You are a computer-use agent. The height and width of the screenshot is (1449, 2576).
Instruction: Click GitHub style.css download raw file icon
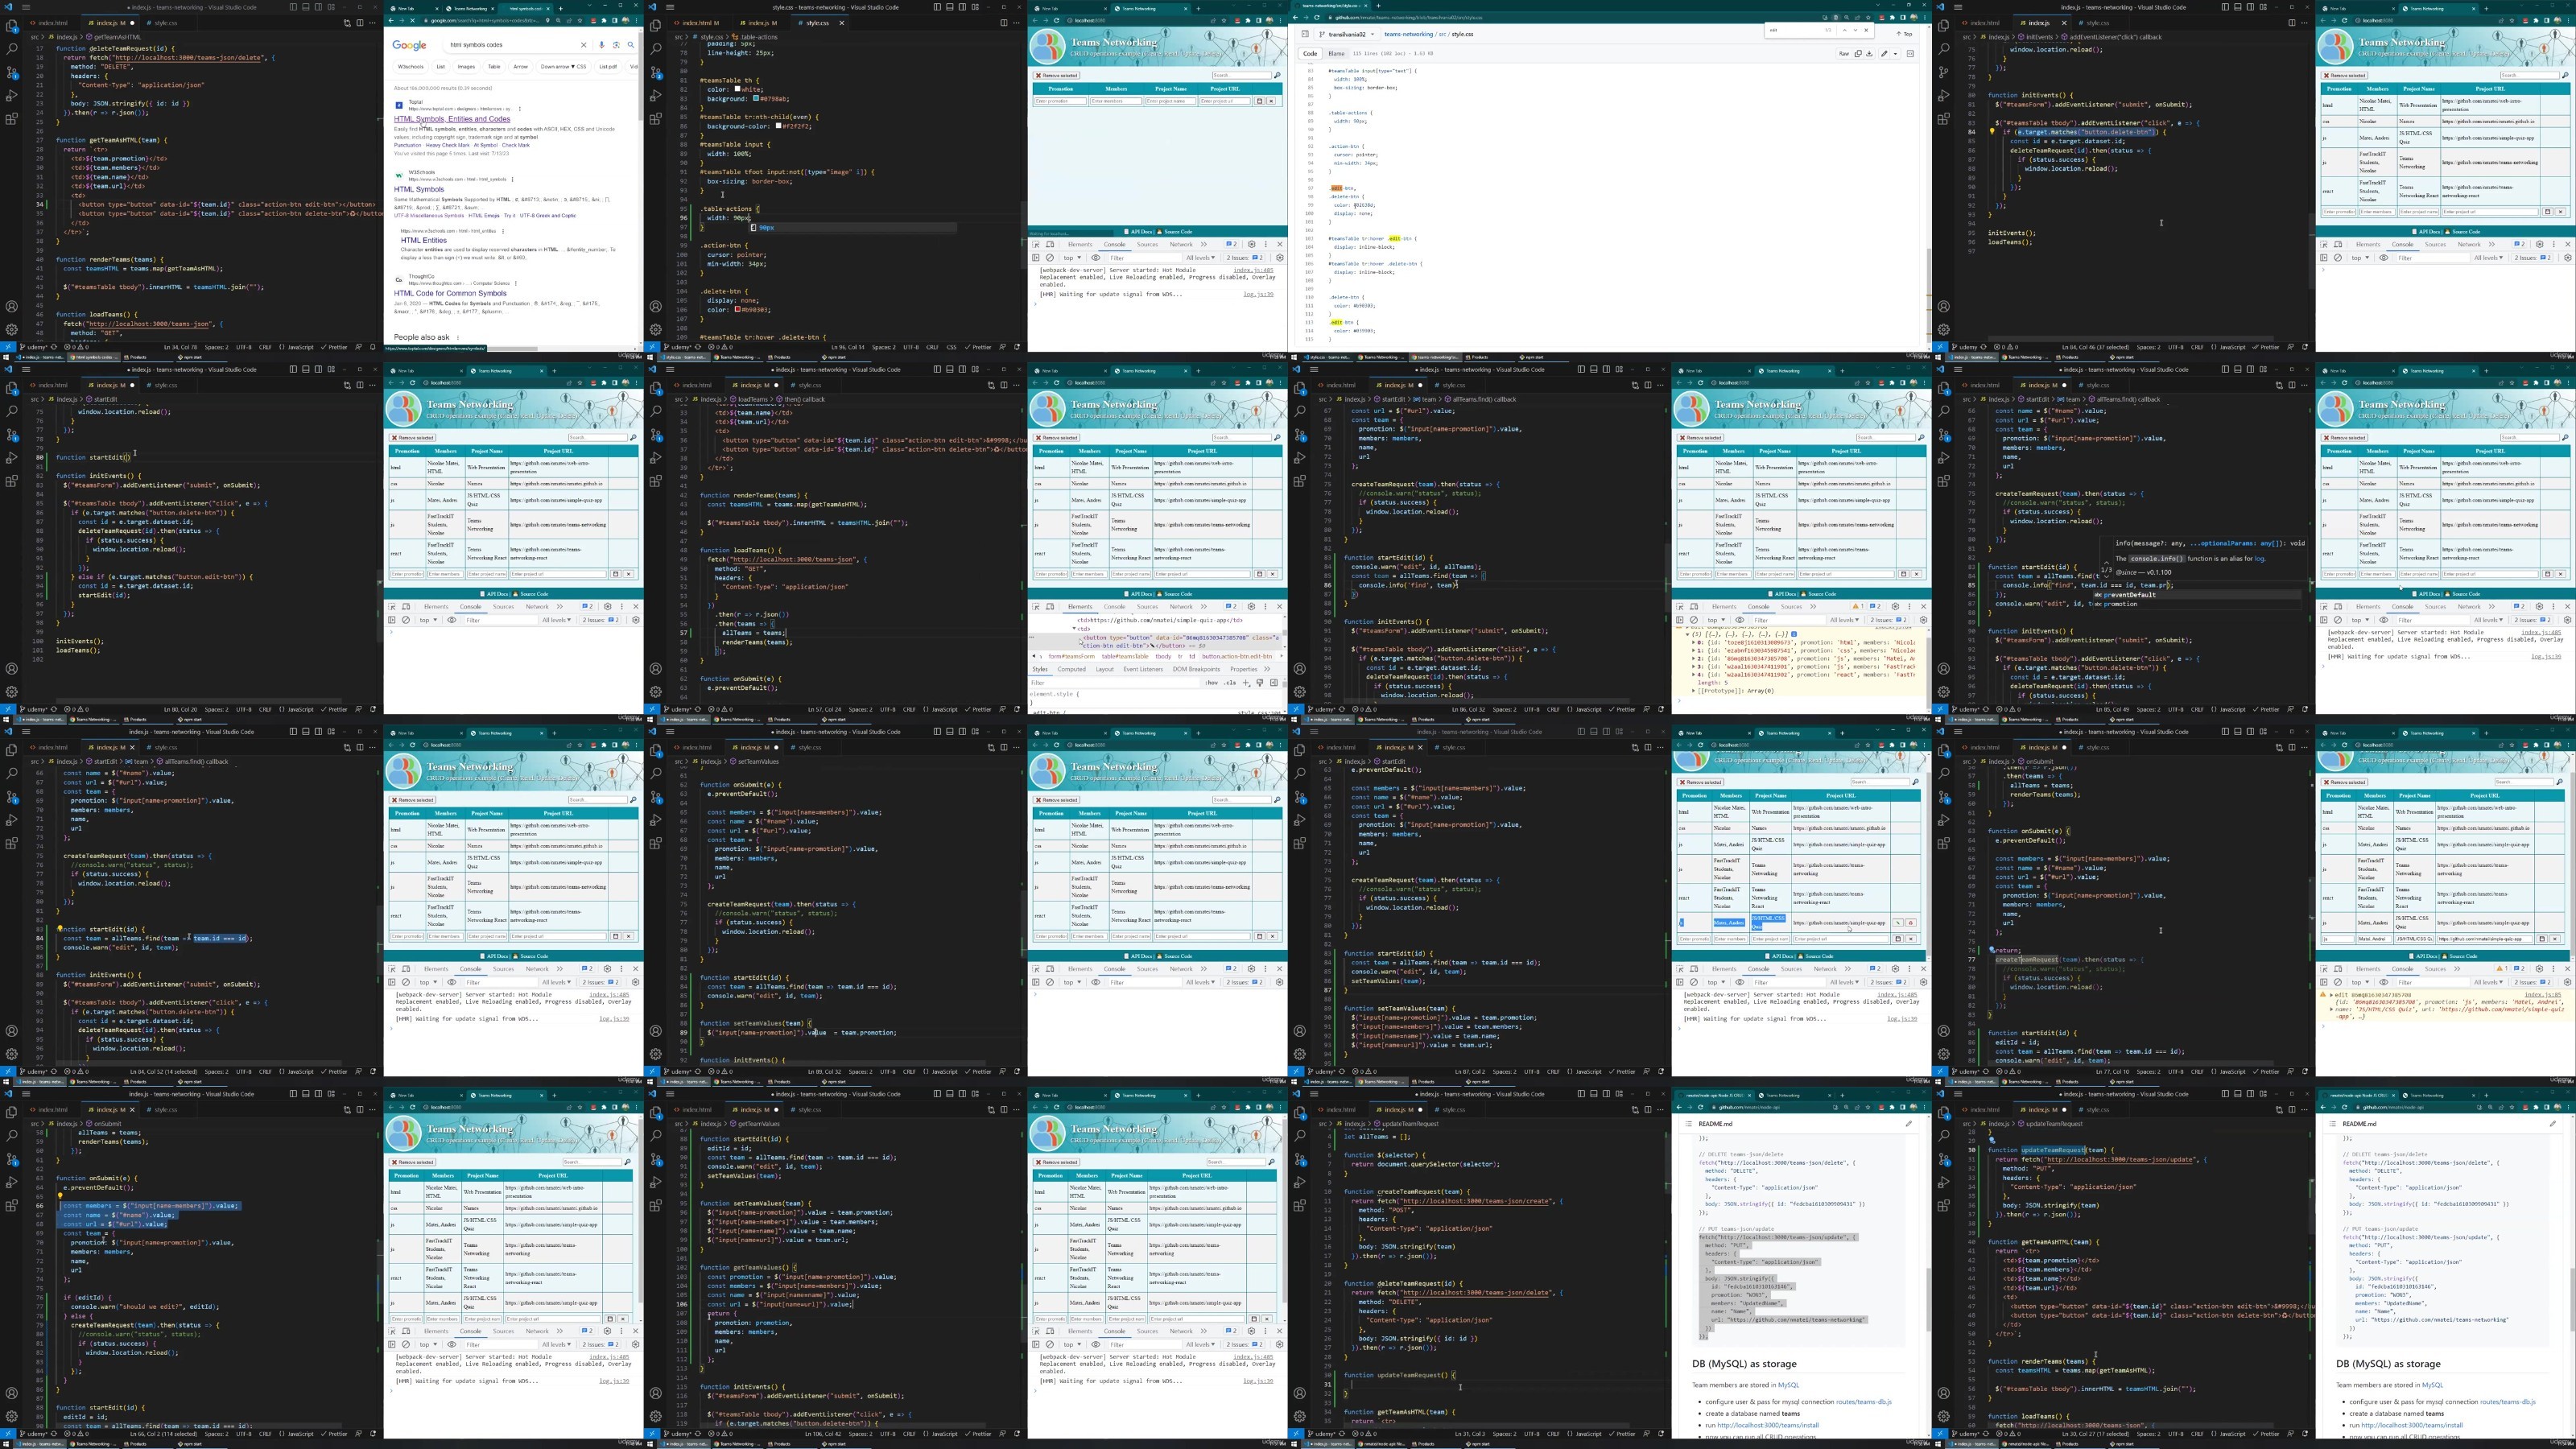pyautogui.click(x=1869, y=54)
